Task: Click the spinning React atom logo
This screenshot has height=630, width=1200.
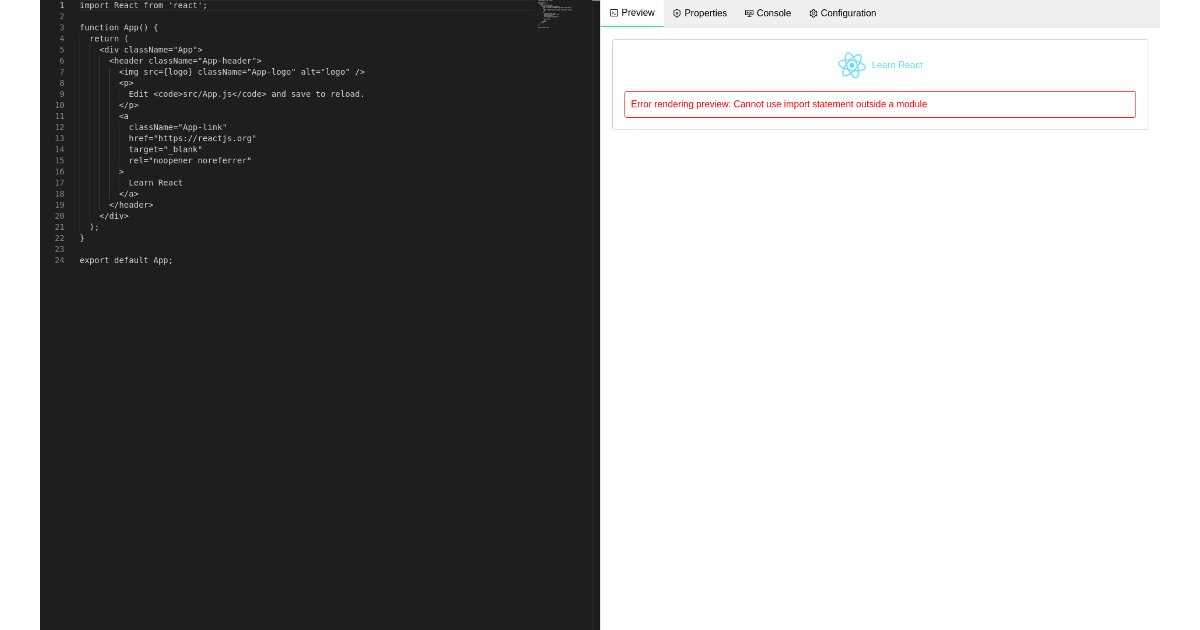Action: [x=852, y=65]
